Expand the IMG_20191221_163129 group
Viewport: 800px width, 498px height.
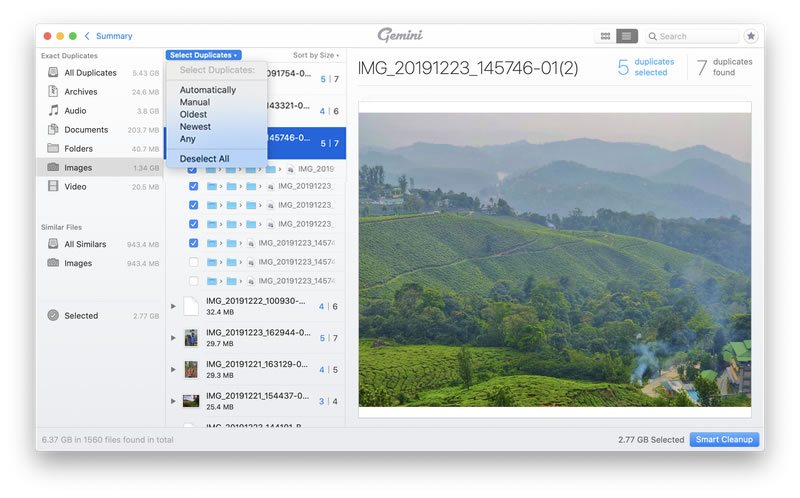point(173,369)
